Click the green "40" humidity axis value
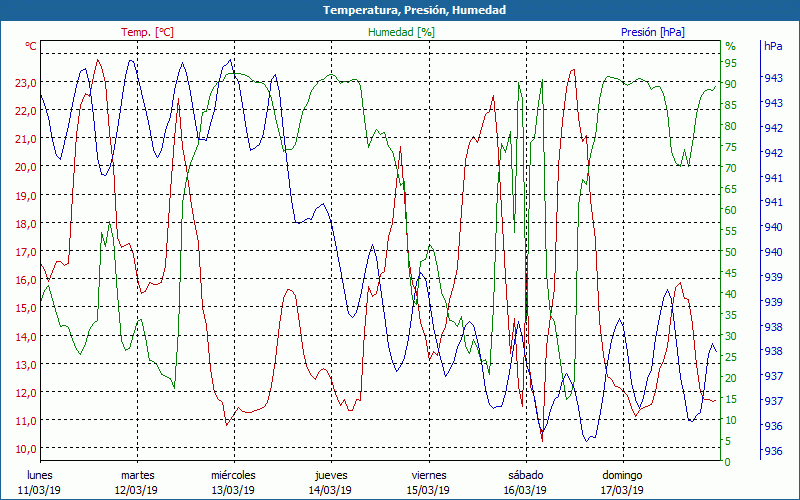Viewport: 800px width, 500px height. click(x=731, y=293)
